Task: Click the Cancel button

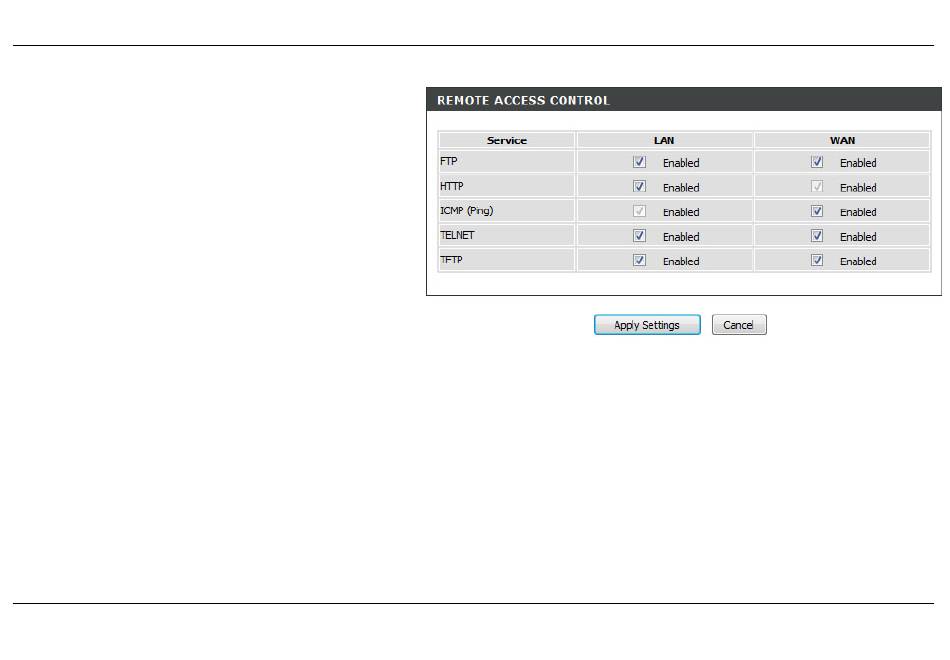Action: [x=739, y=325]
